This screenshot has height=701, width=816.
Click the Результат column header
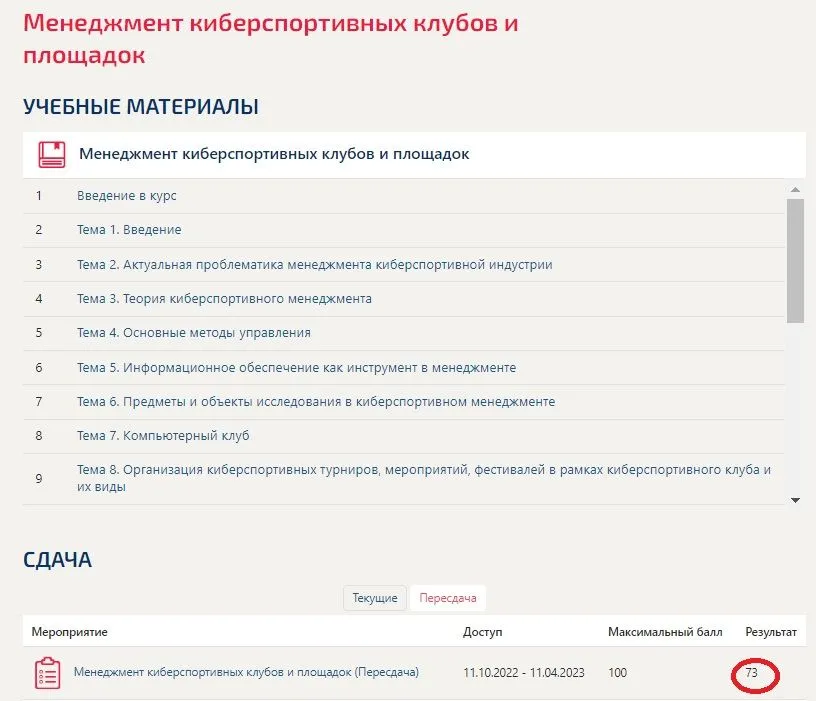pyautogui.click(x=771, y=633)
